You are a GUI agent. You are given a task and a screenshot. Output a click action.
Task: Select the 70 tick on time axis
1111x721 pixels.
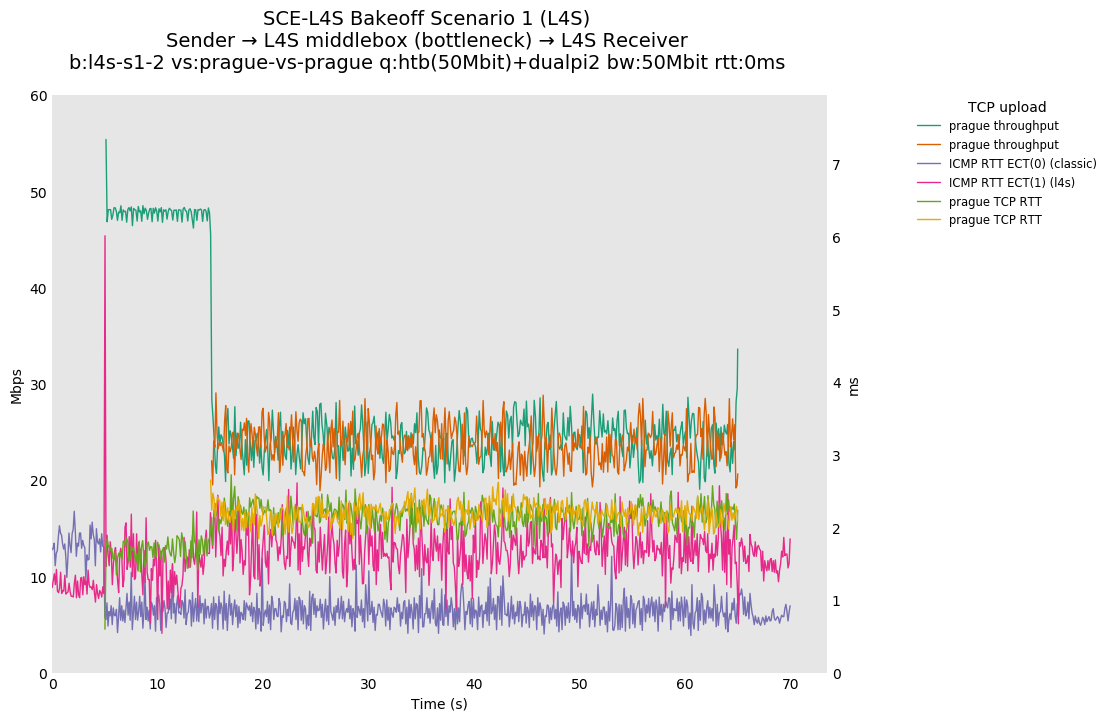790,685
